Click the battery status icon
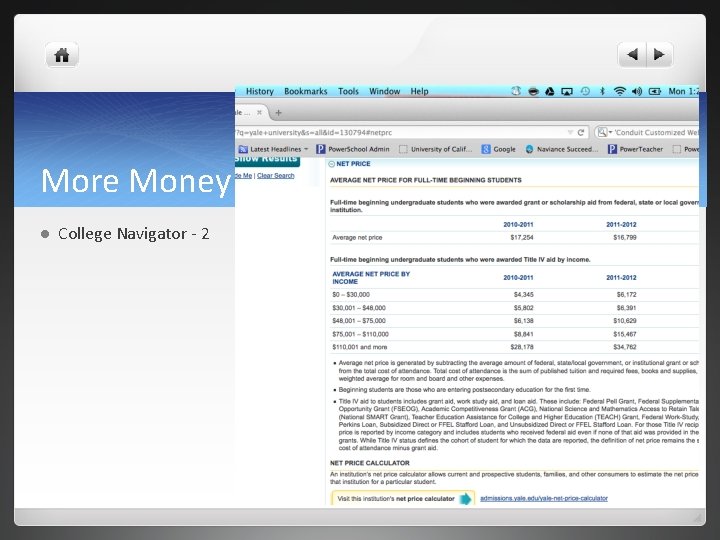The width and height of the screenshot is (720, 540). pyautogui.click(x=654, y=91)
